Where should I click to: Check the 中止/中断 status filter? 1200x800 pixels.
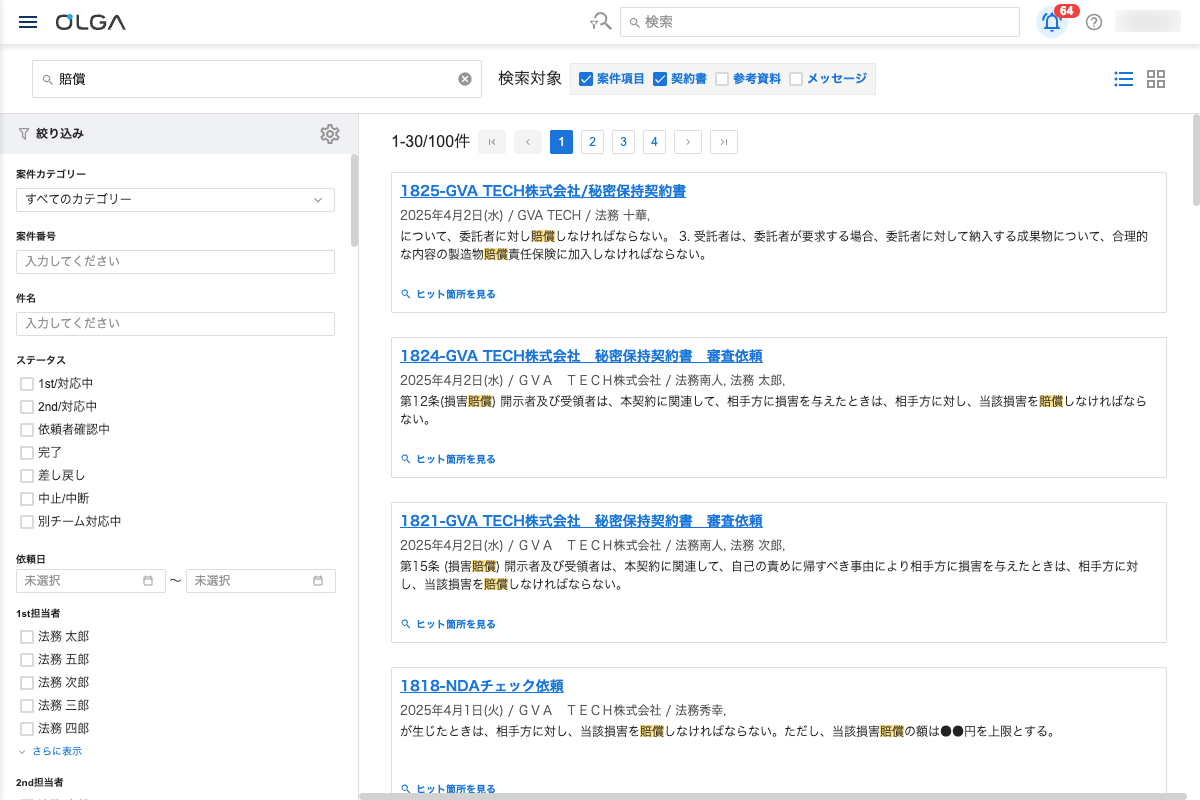pyautogui.click(x=27, y=499)
